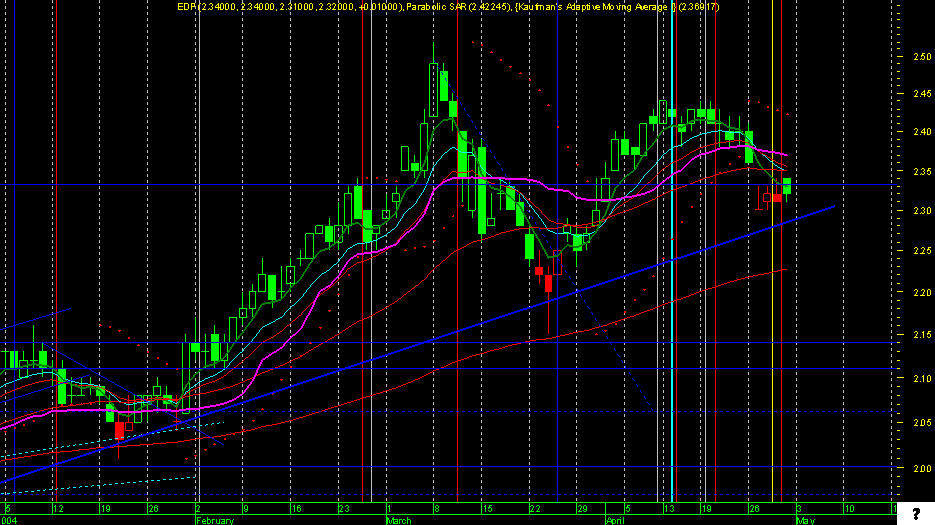Click the 2.35 price axis label
935x525 pixels.
(x=922, y=172)
